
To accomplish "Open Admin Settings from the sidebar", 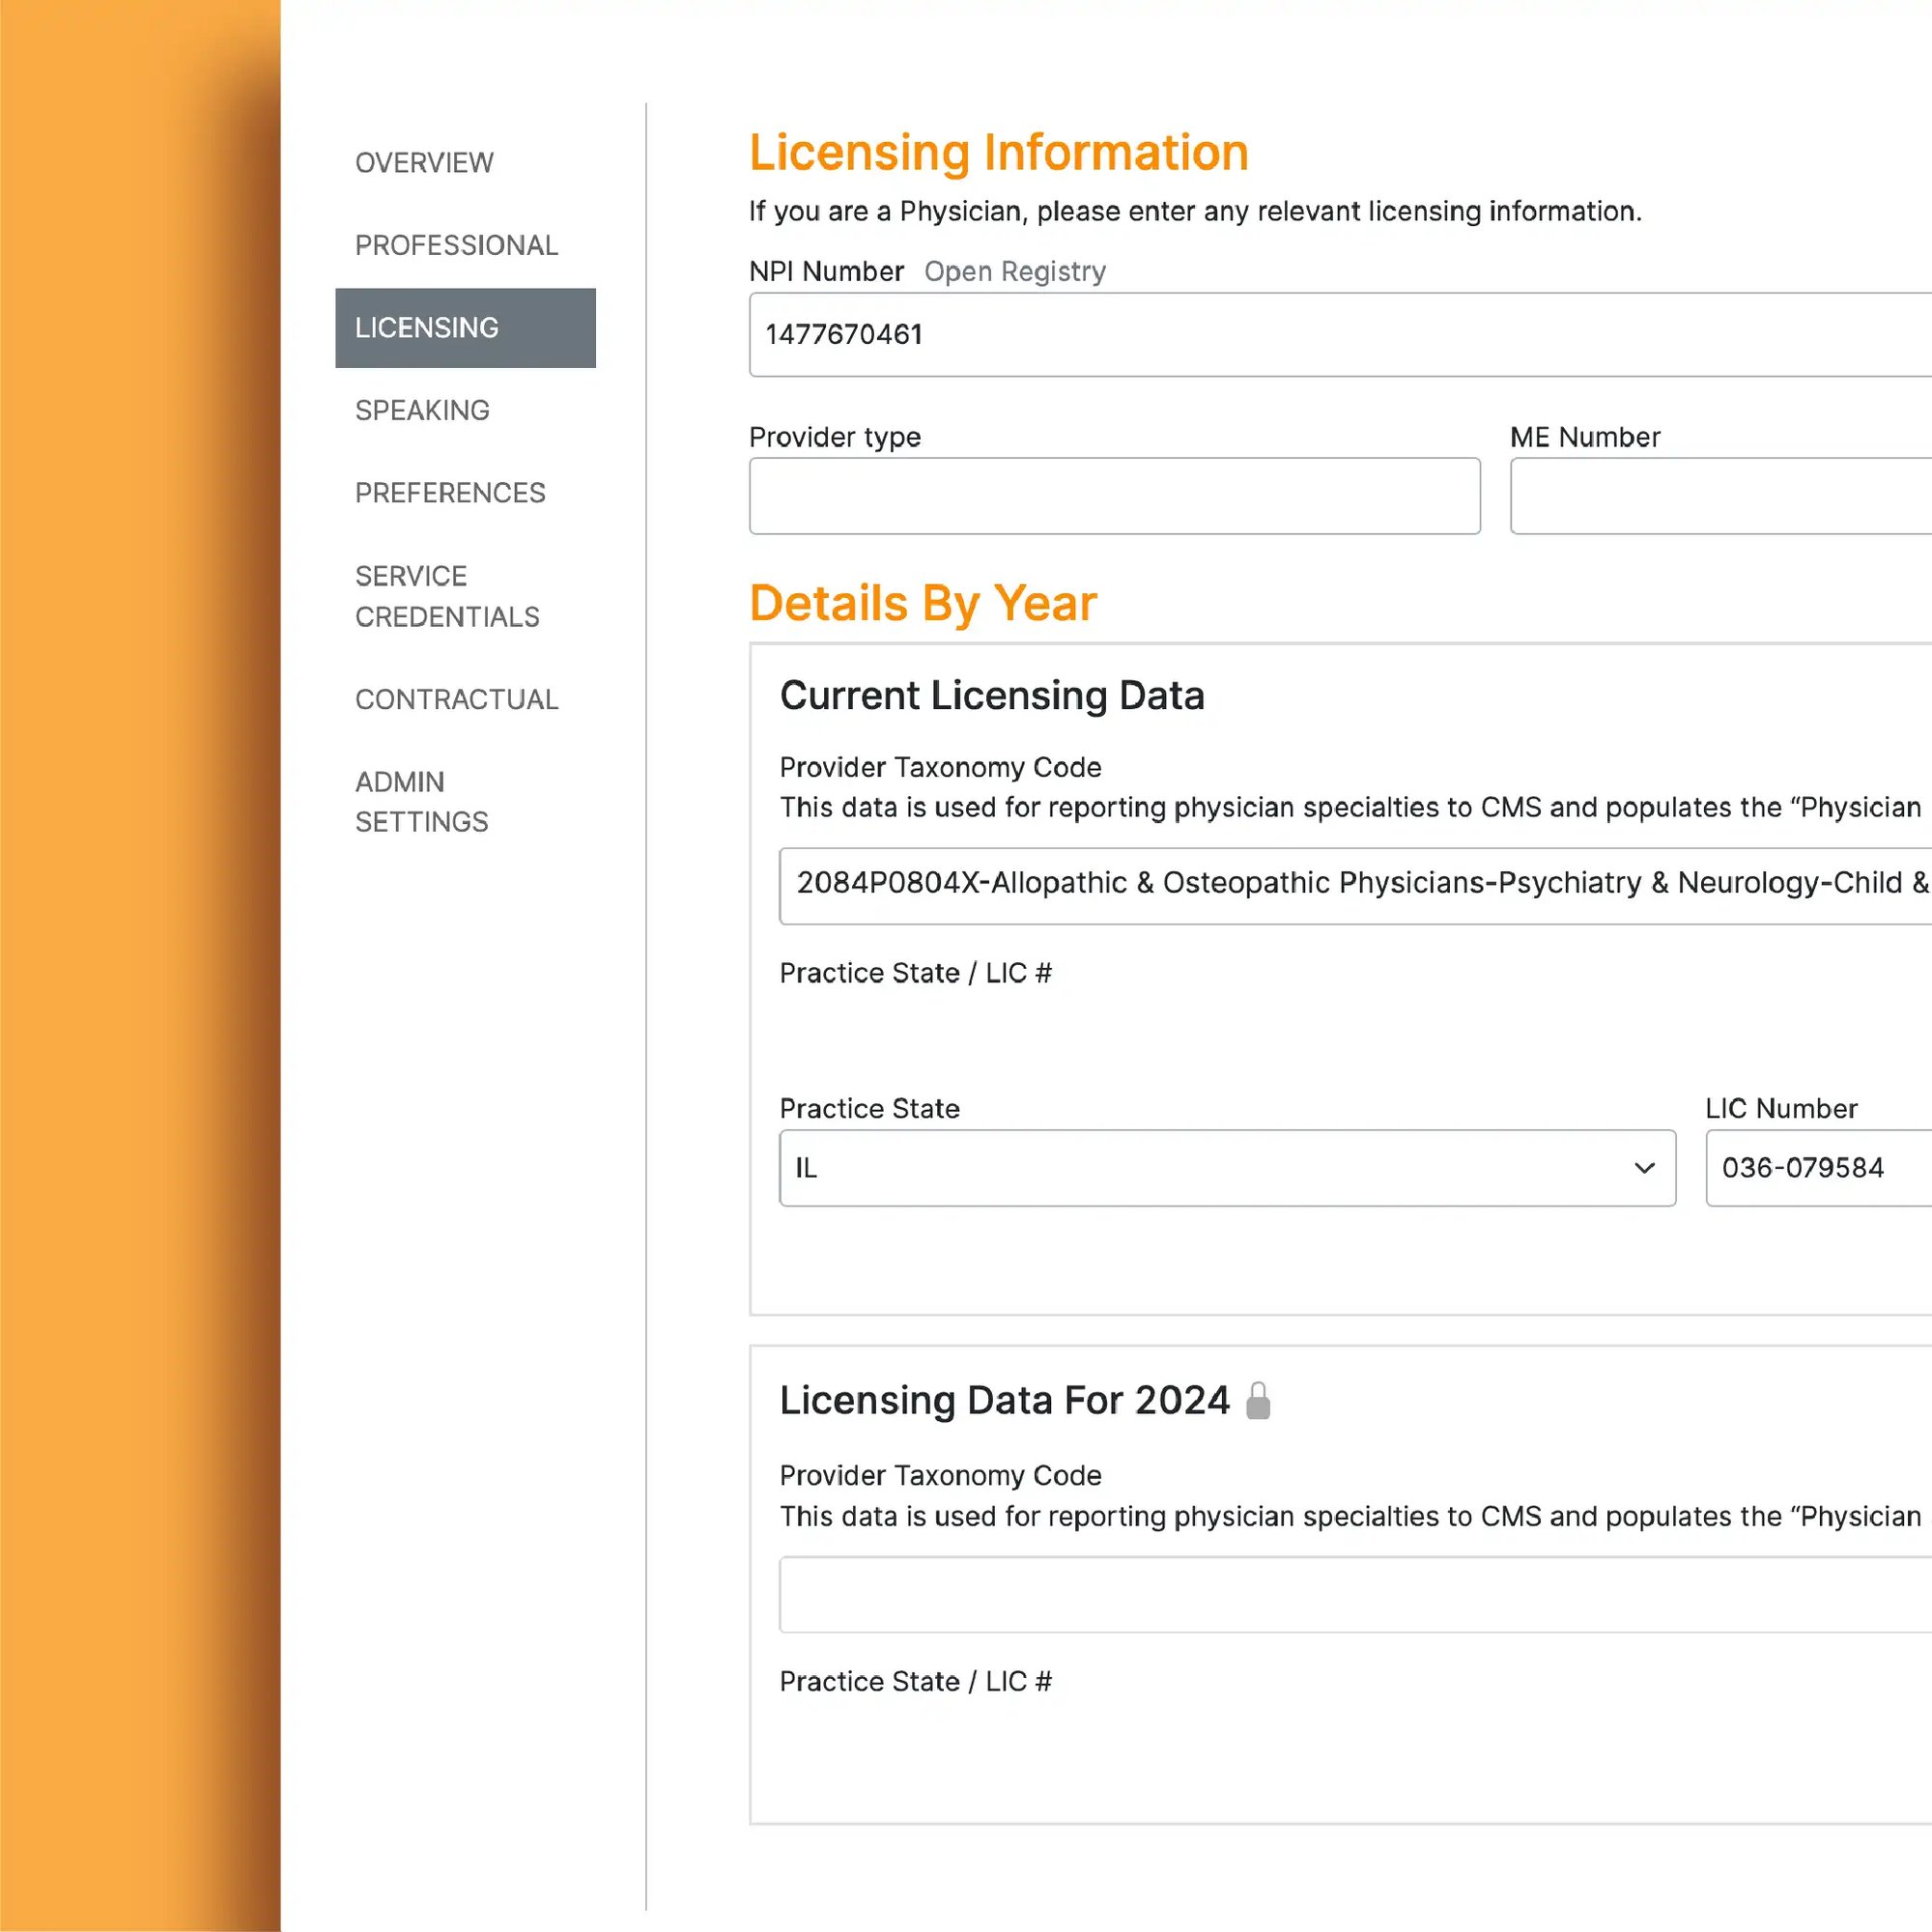I will 421,801.
